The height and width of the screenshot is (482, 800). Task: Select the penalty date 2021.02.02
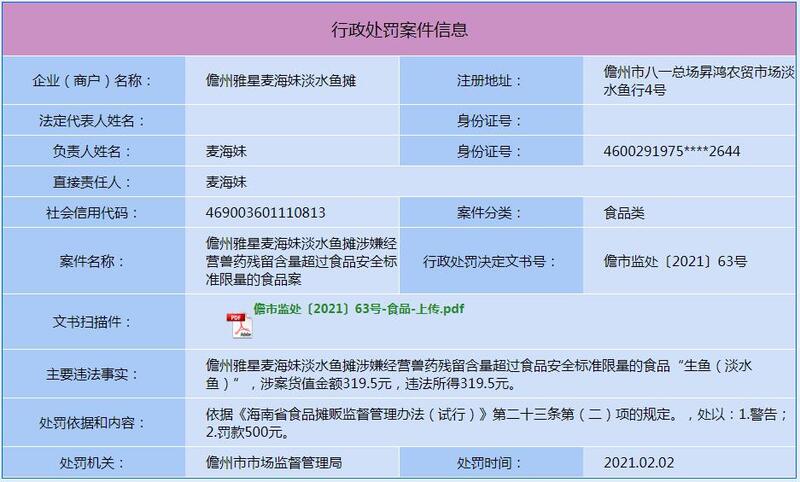click(638, 464)
